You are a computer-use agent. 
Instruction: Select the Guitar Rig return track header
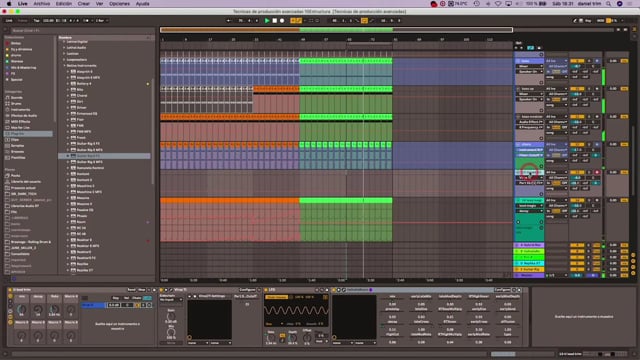[x=529, y=269]
